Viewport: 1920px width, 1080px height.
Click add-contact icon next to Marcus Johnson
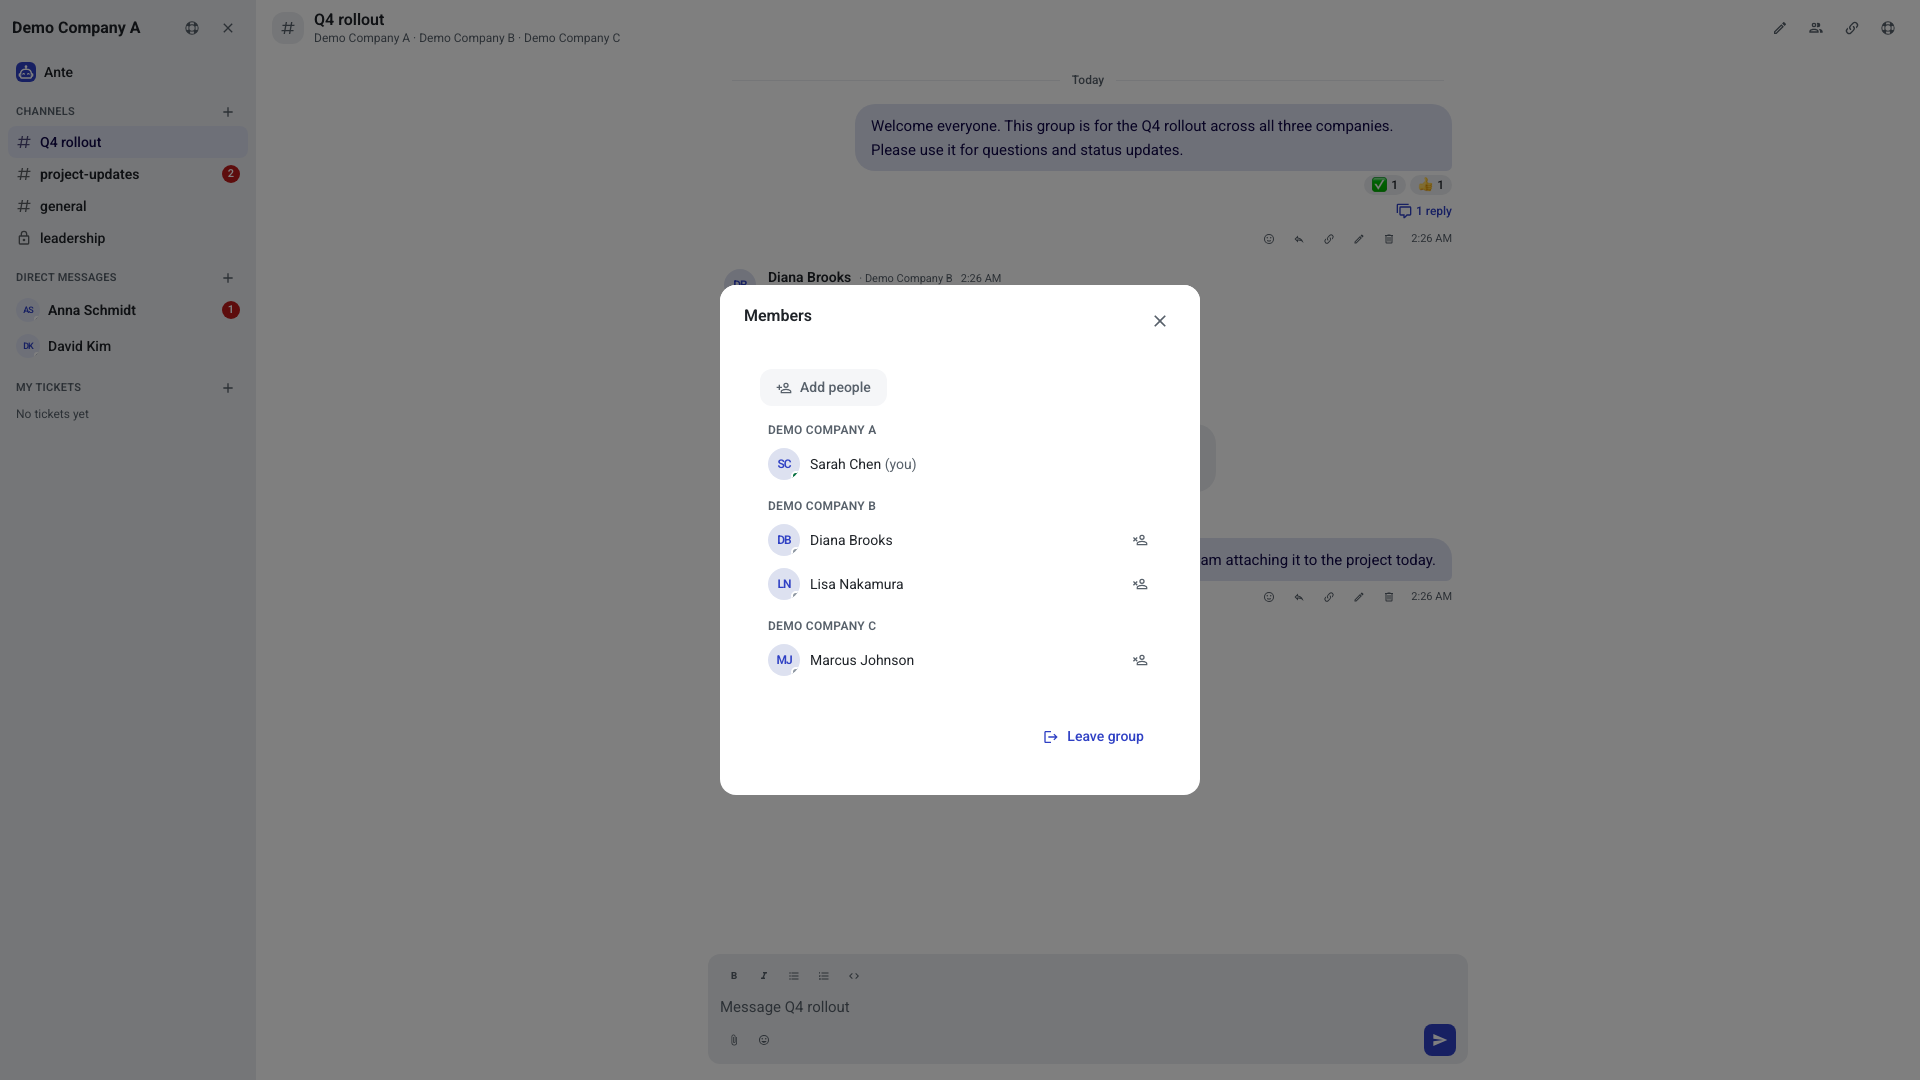pos(1140,660)
